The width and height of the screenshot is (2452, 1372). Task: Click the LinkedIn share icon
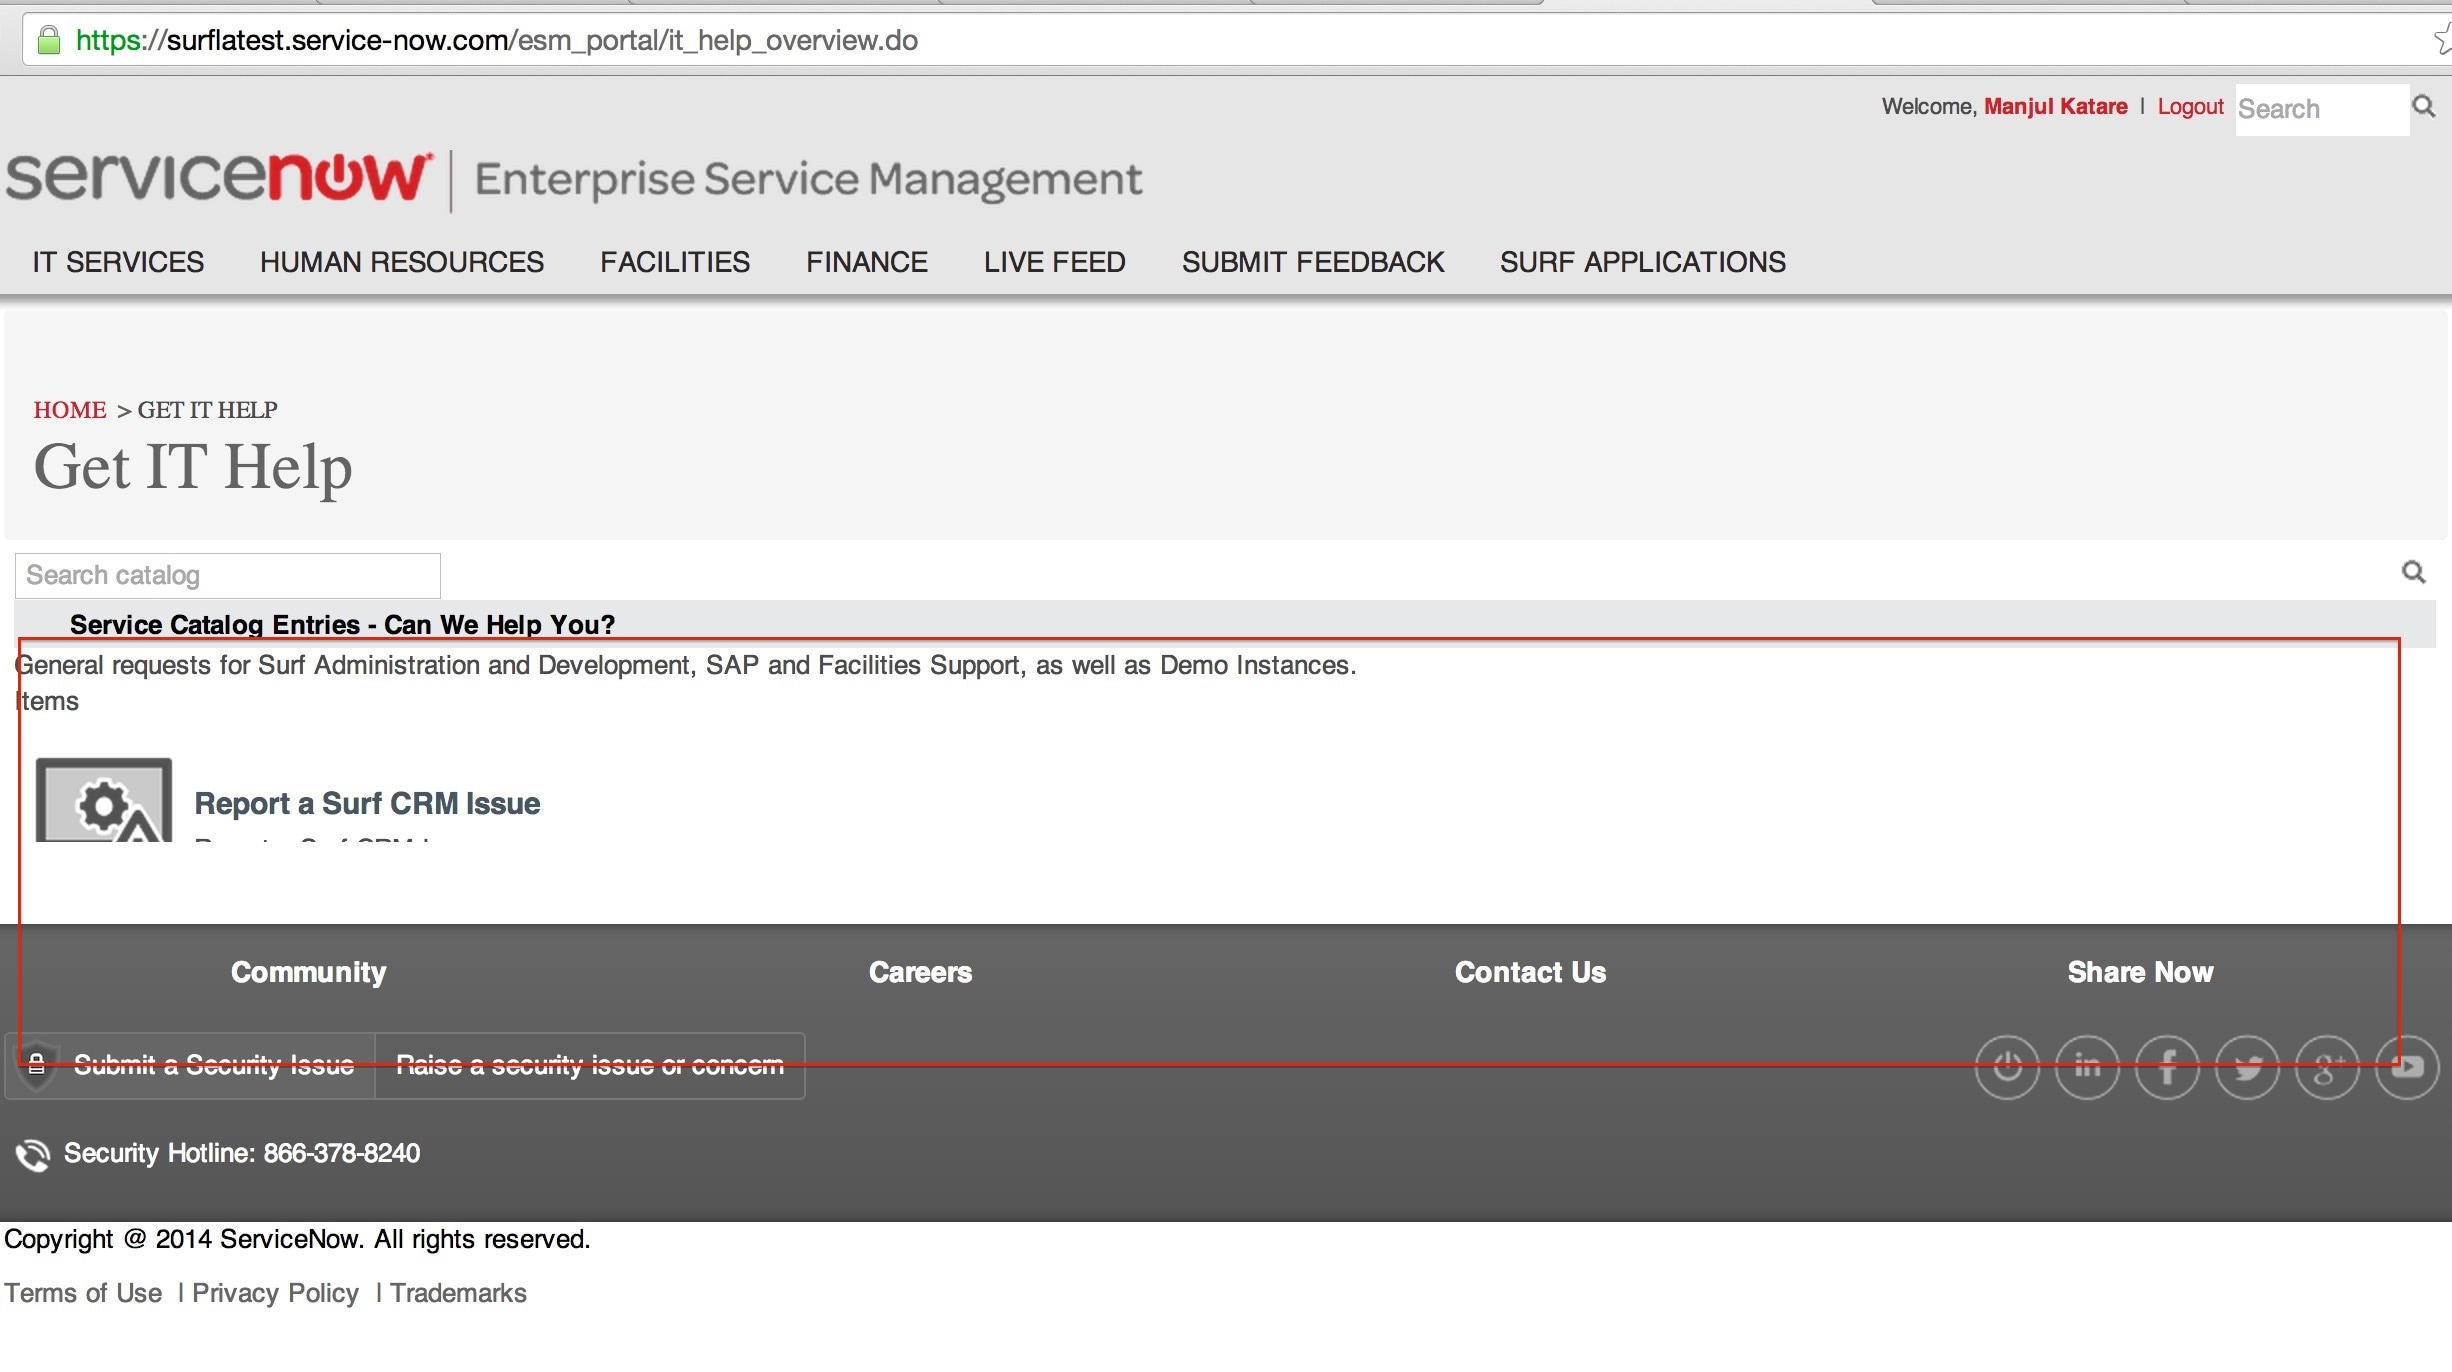2087,1067
